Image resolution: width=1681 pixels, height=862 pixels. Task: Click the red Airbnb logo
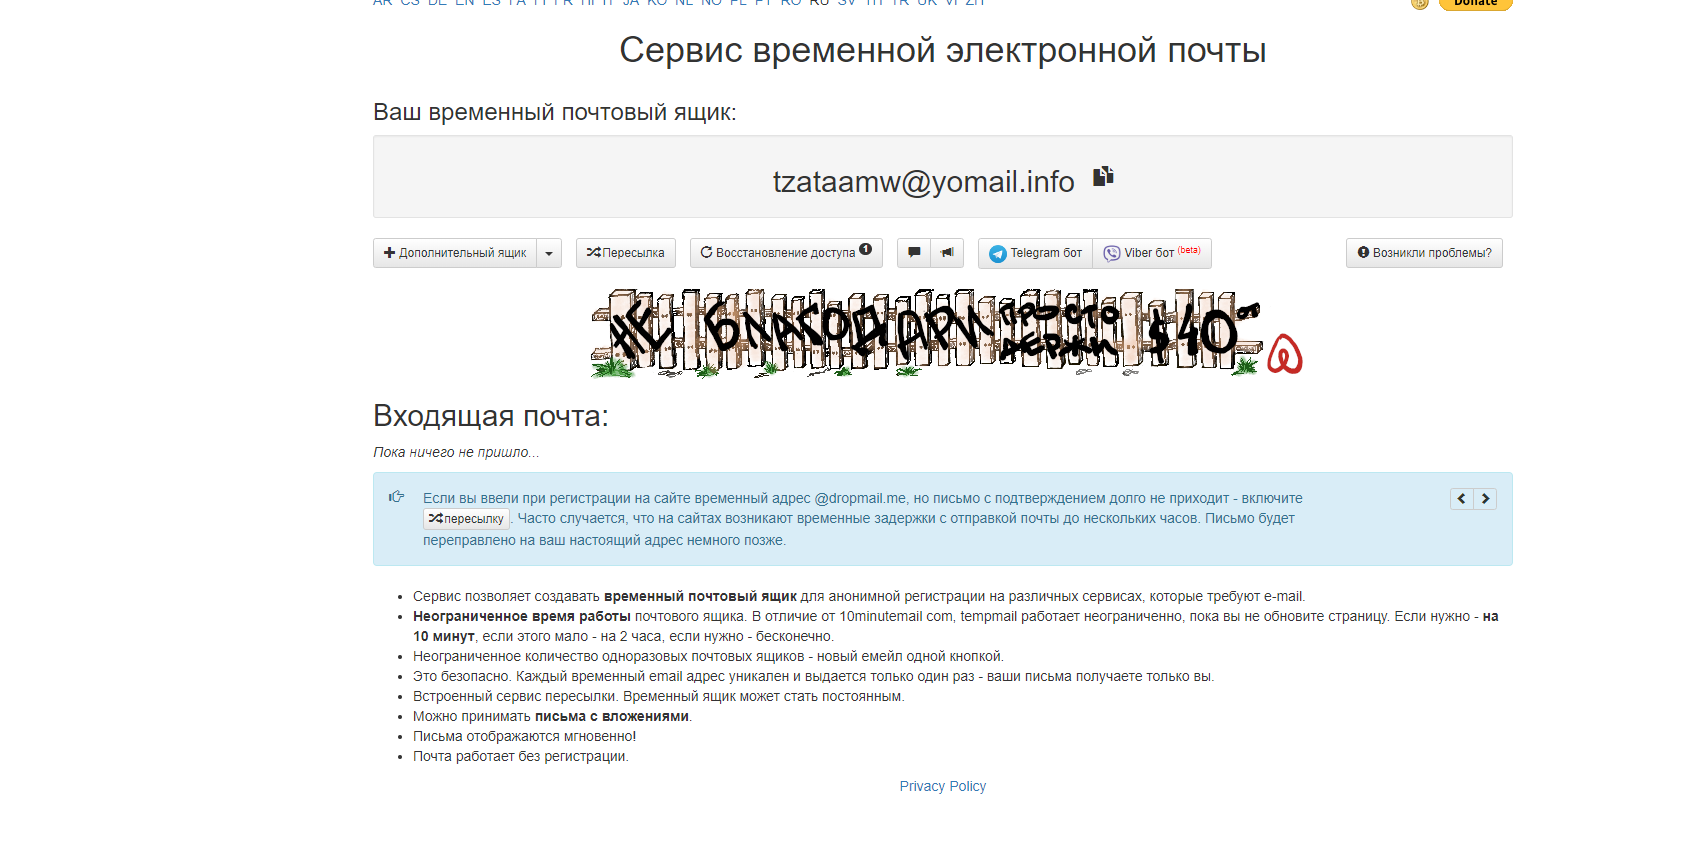[1284, 355]
